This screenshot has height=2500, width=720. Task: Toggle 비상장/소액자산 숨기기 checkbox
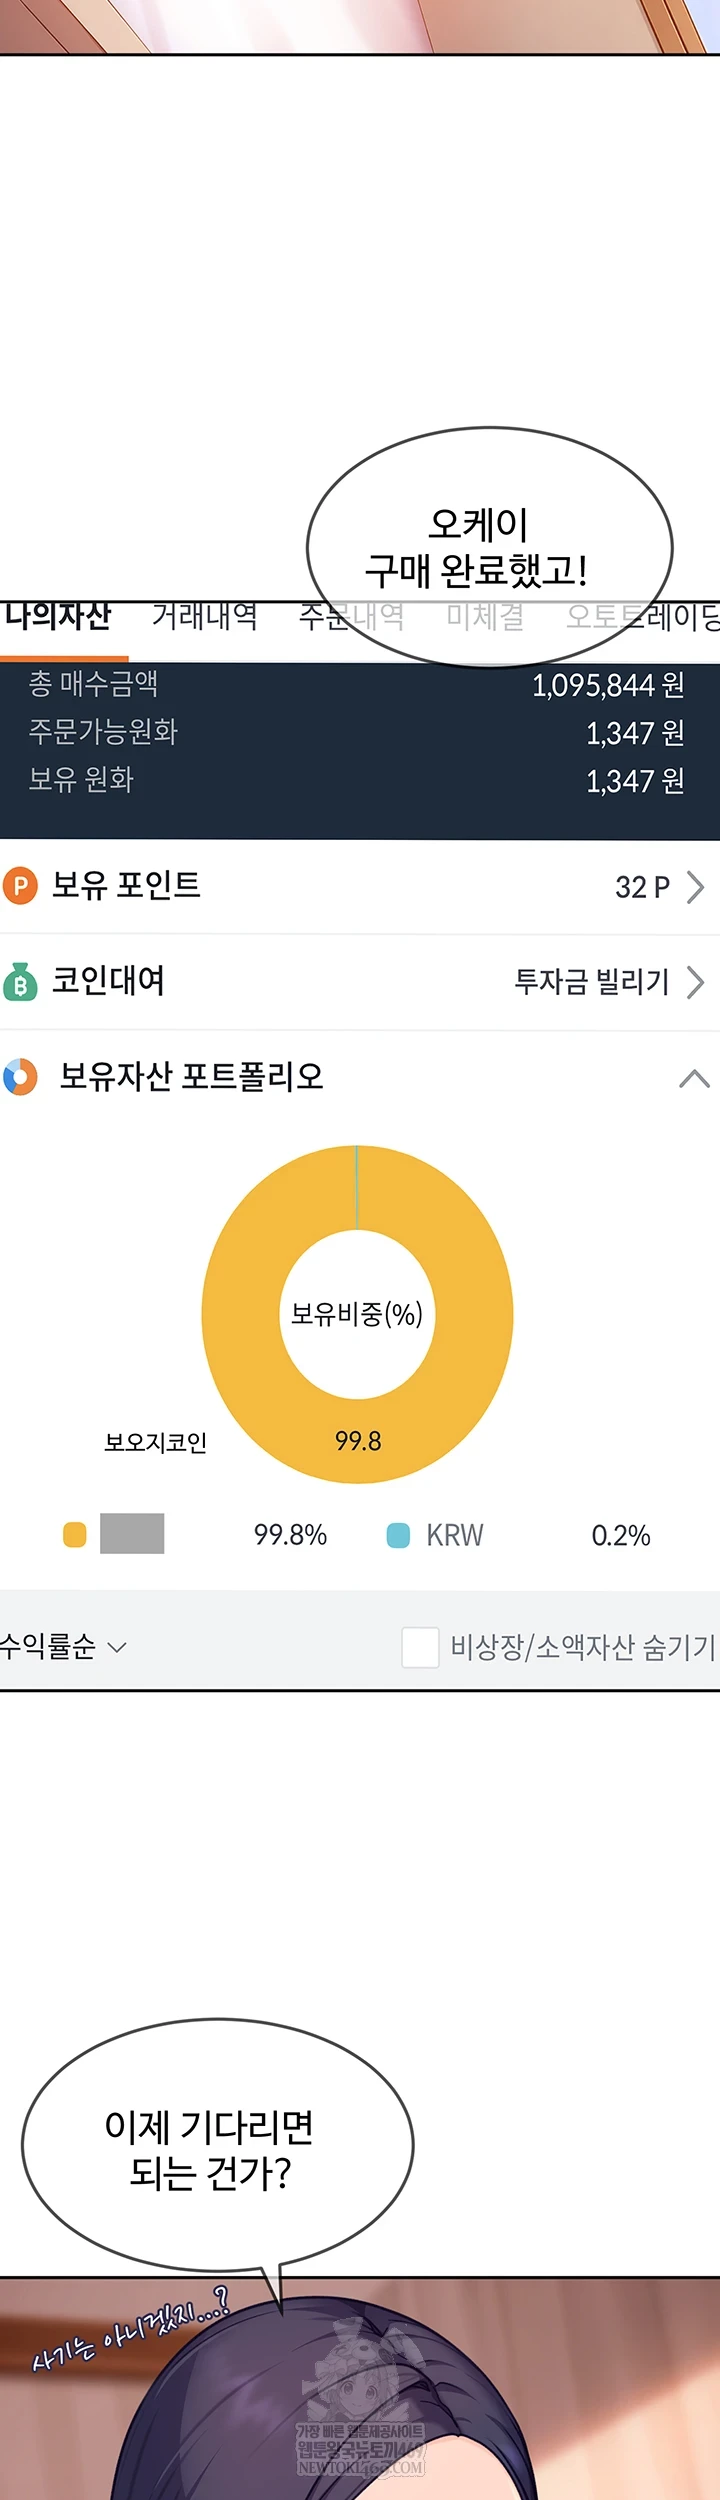point(420,1647)
